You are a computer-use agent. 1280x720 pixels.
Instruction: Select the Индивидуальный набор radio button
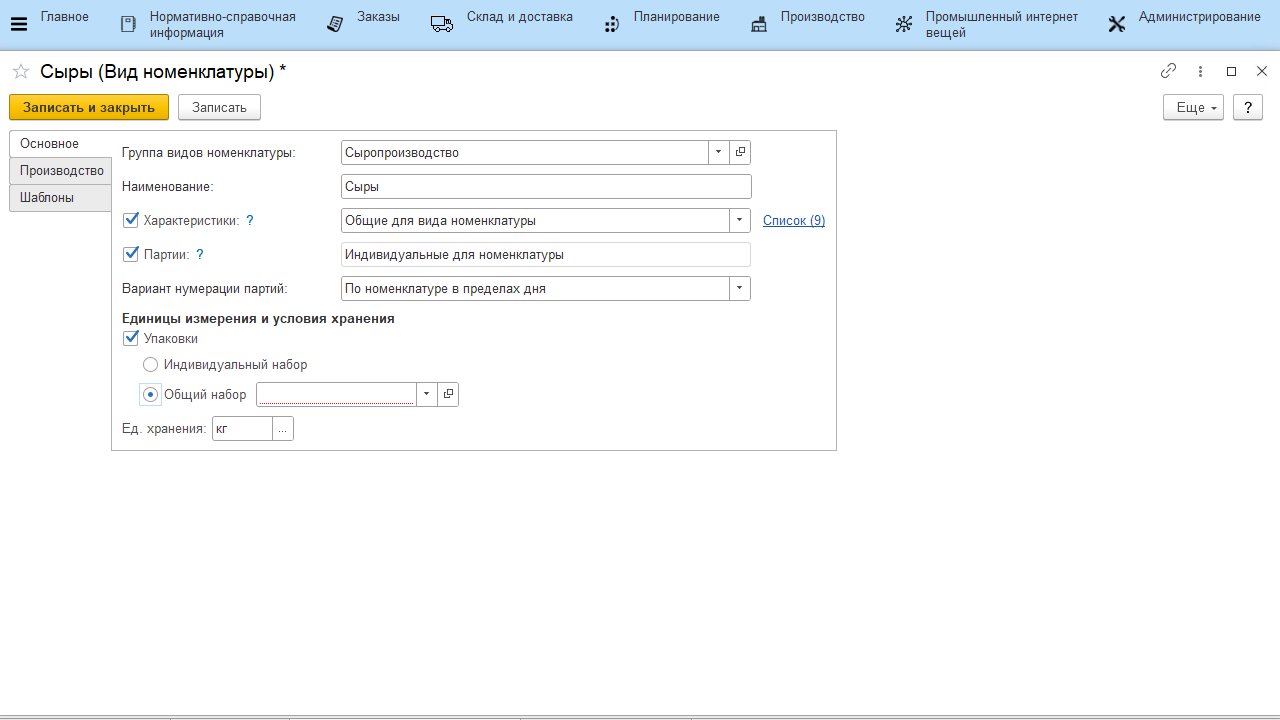[x=151, y=365]
